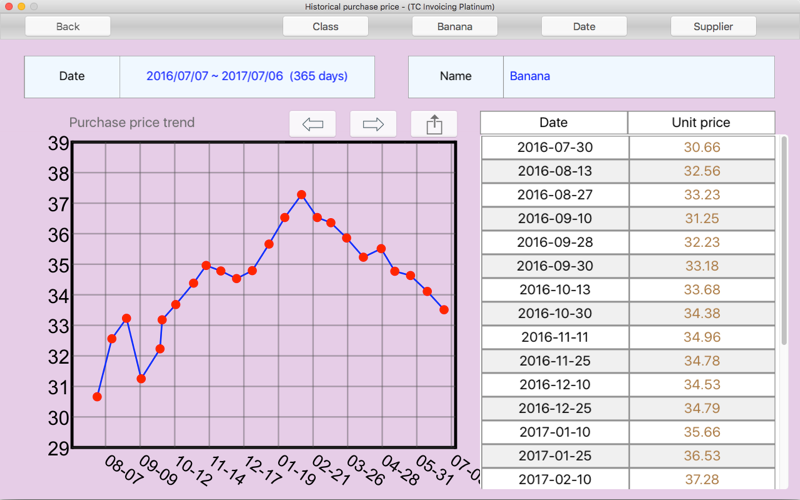
Task: Click the last data point on the chart
Action: click(444, 310)
